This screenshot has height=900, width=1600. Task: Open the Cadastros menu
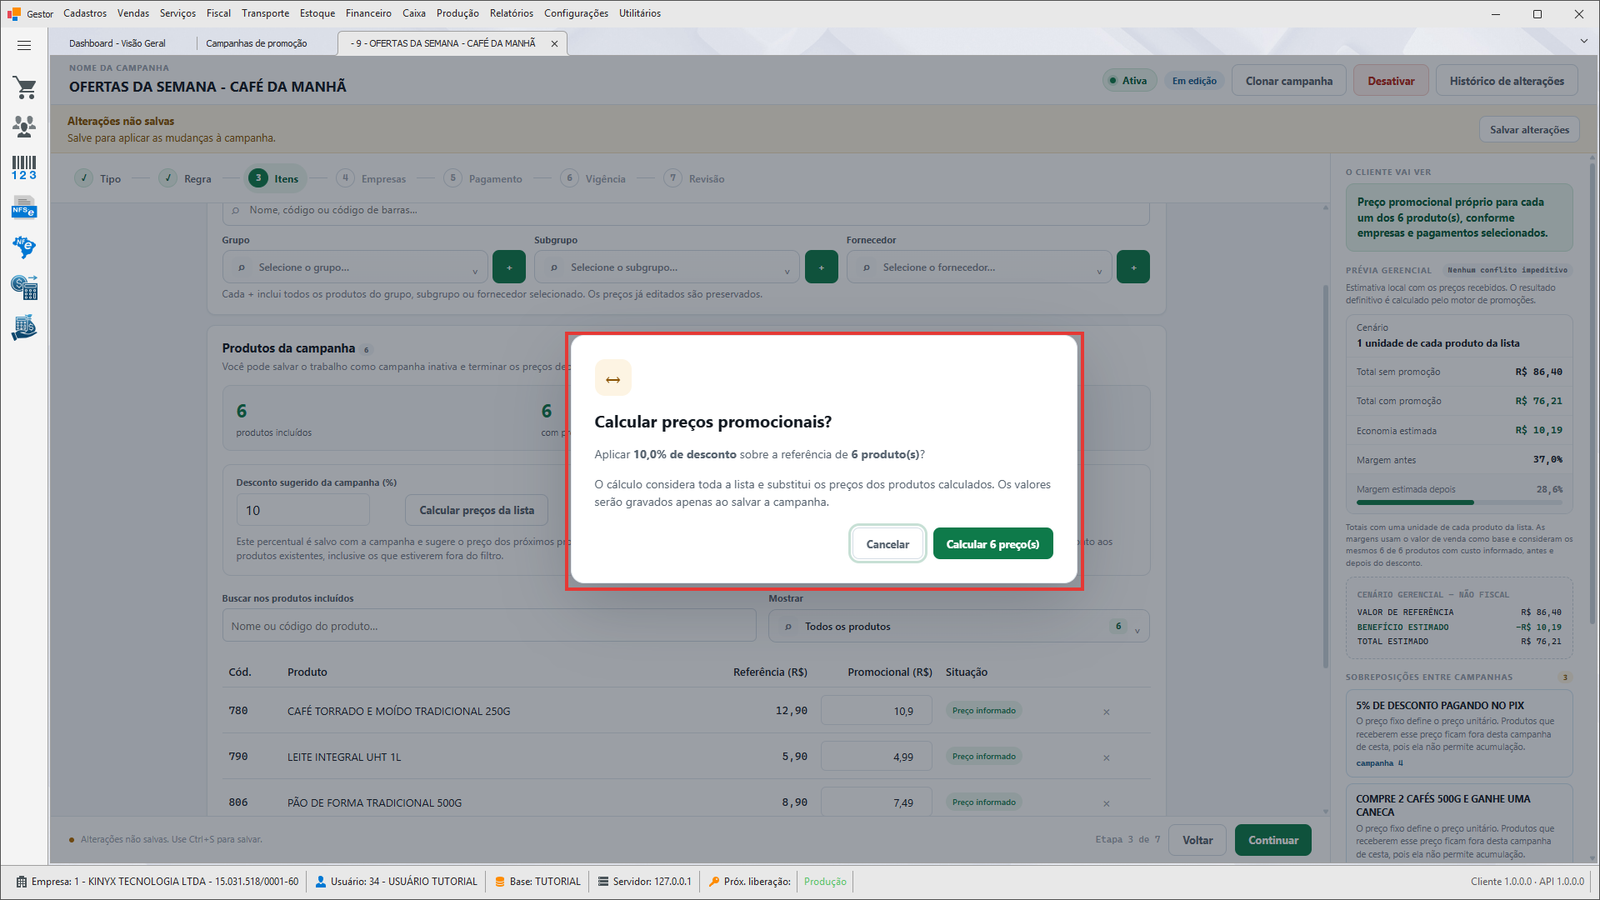pos(85,13)
